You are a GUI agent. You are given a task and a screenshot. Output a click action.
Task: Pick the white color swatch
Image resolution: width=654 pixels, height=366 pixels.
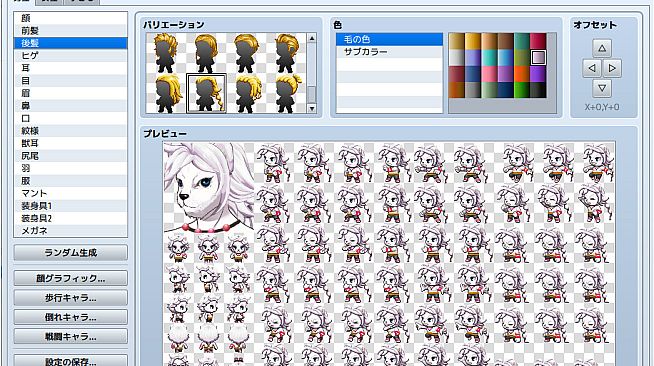(457, 58)
